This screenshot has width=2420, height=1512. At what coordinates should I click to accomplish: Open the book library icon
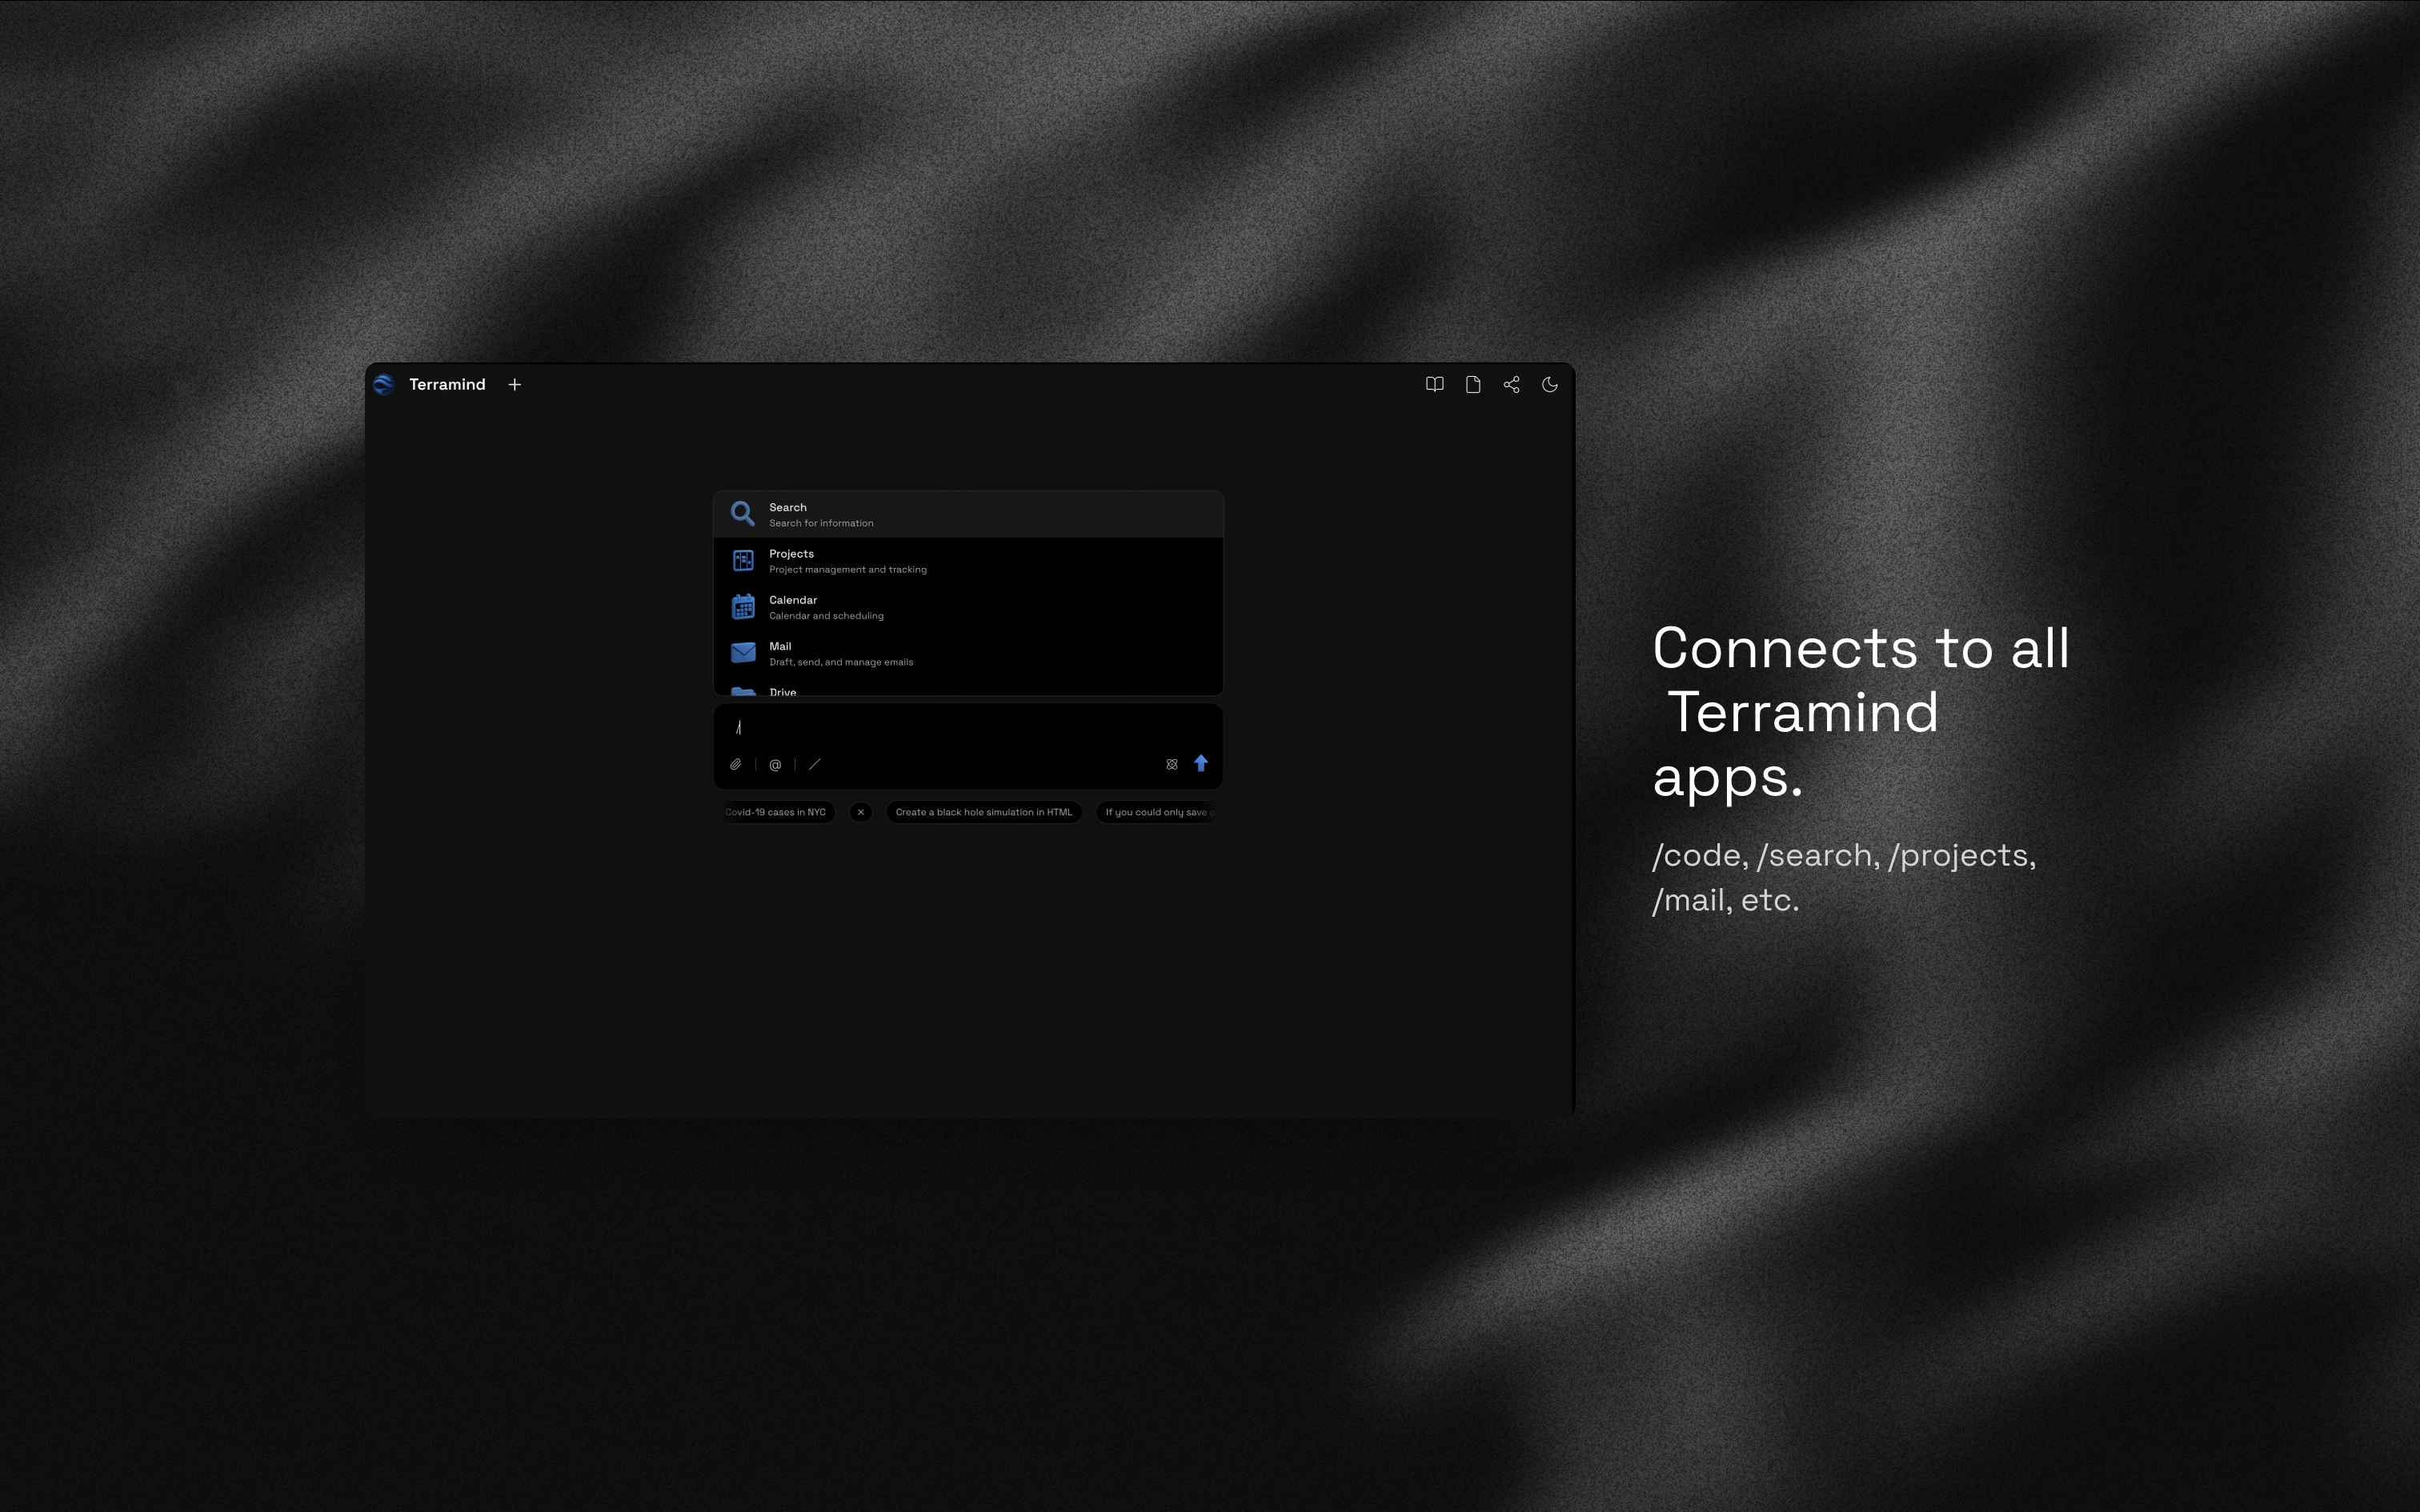point(1434,385)
